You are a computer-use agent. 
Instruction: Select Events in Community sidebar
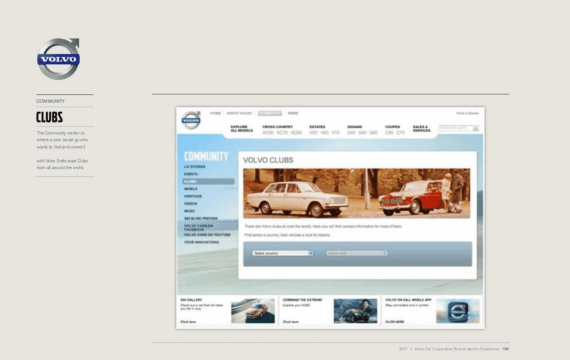[x=191, y=174]
